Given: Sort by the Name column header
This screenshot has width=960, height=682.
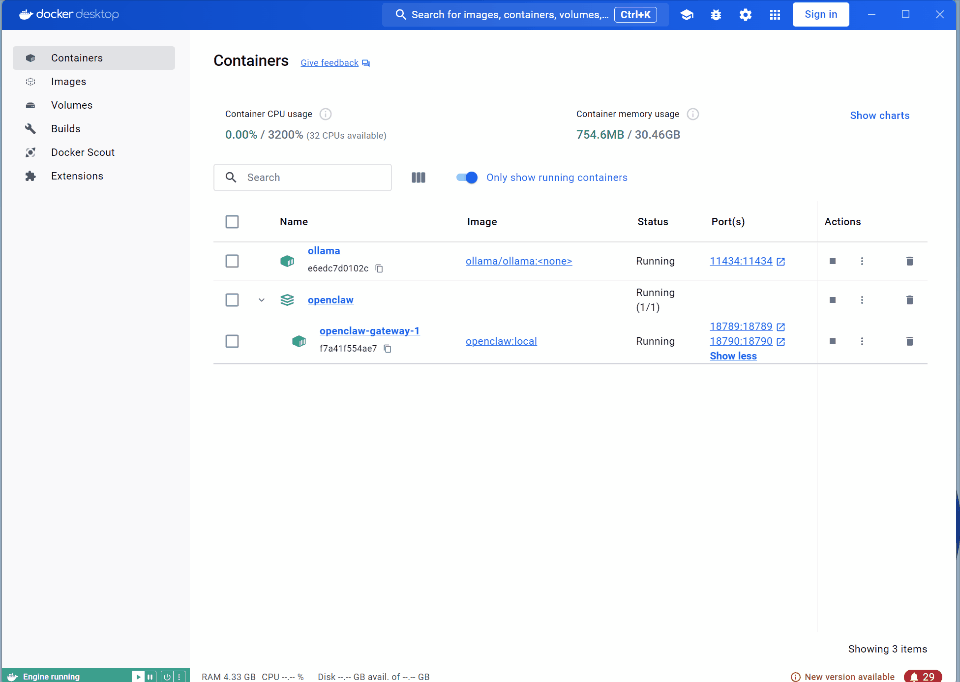Looking at the screenshot, I should (294, 222).
